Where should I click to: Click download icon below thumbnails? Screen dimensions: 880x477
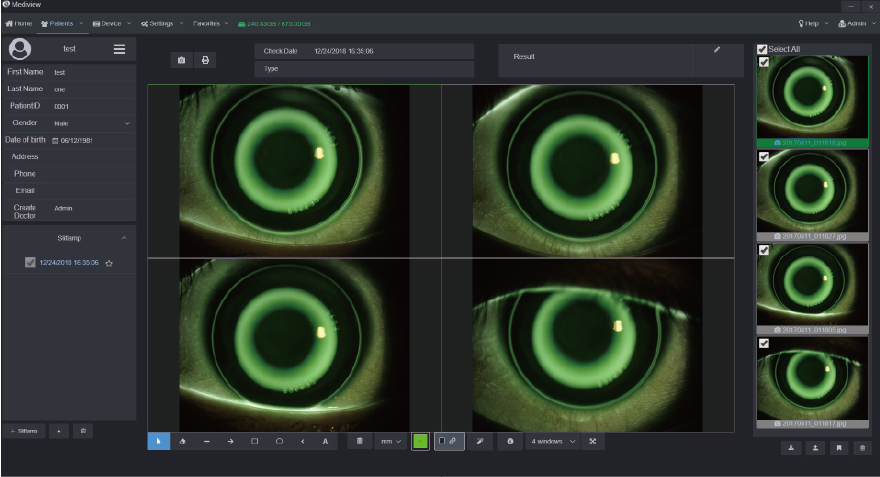pyautogui.click(x=791, y=447)
